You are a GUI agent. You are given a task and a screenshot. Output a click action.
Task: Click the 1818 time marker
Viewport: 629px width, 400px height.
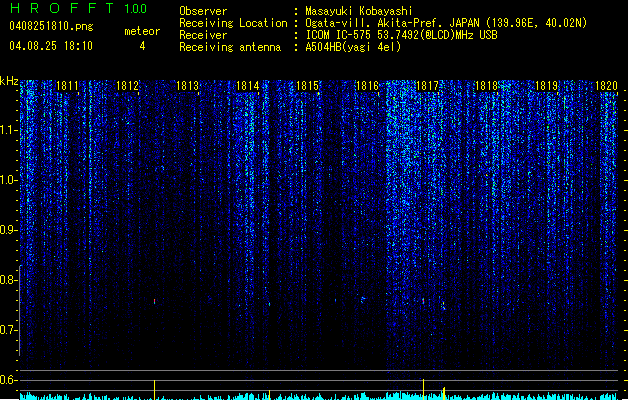[x=486, y=86]
